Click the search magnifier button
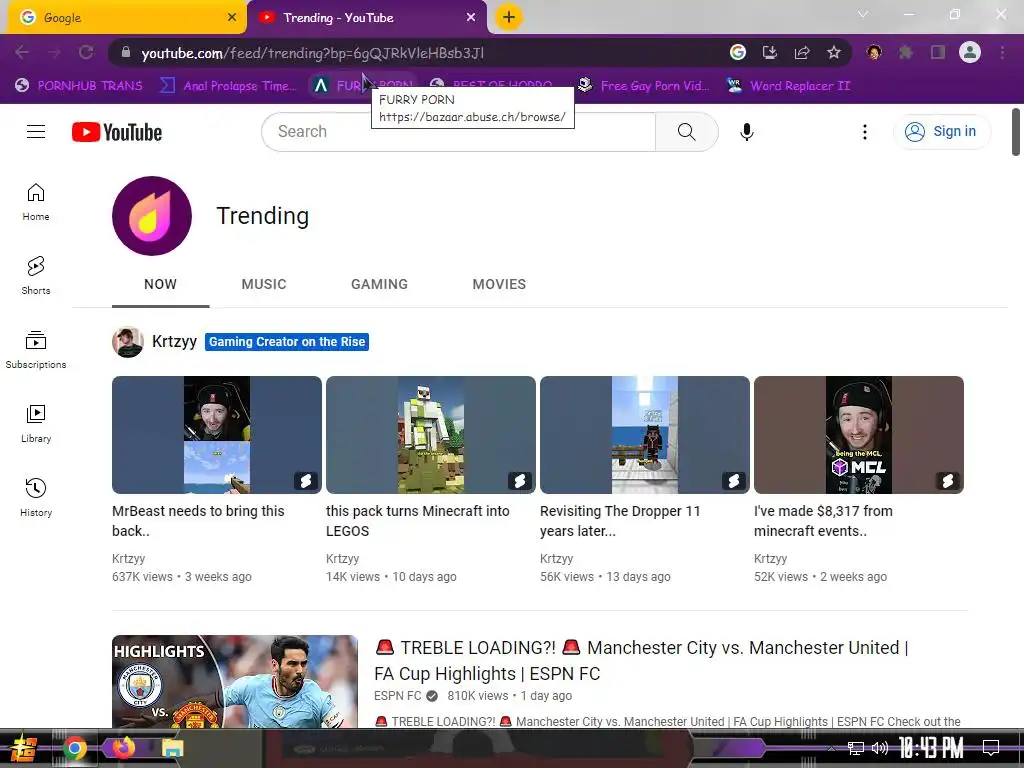This screenshot has height=768, width=1024. coord(686,132)
